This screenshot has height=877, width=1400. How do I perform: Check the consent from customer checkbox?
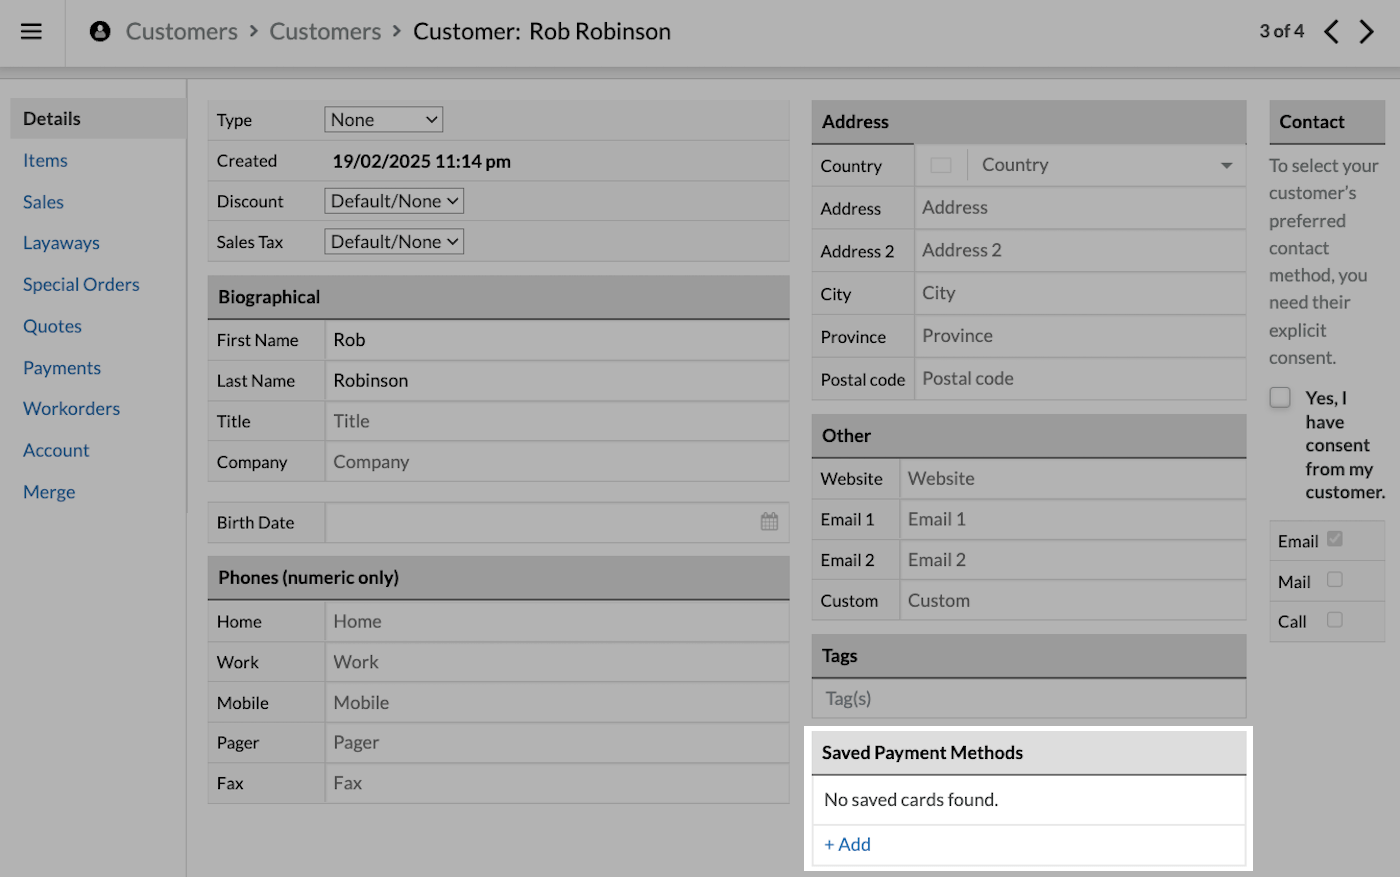(1280, 397)
